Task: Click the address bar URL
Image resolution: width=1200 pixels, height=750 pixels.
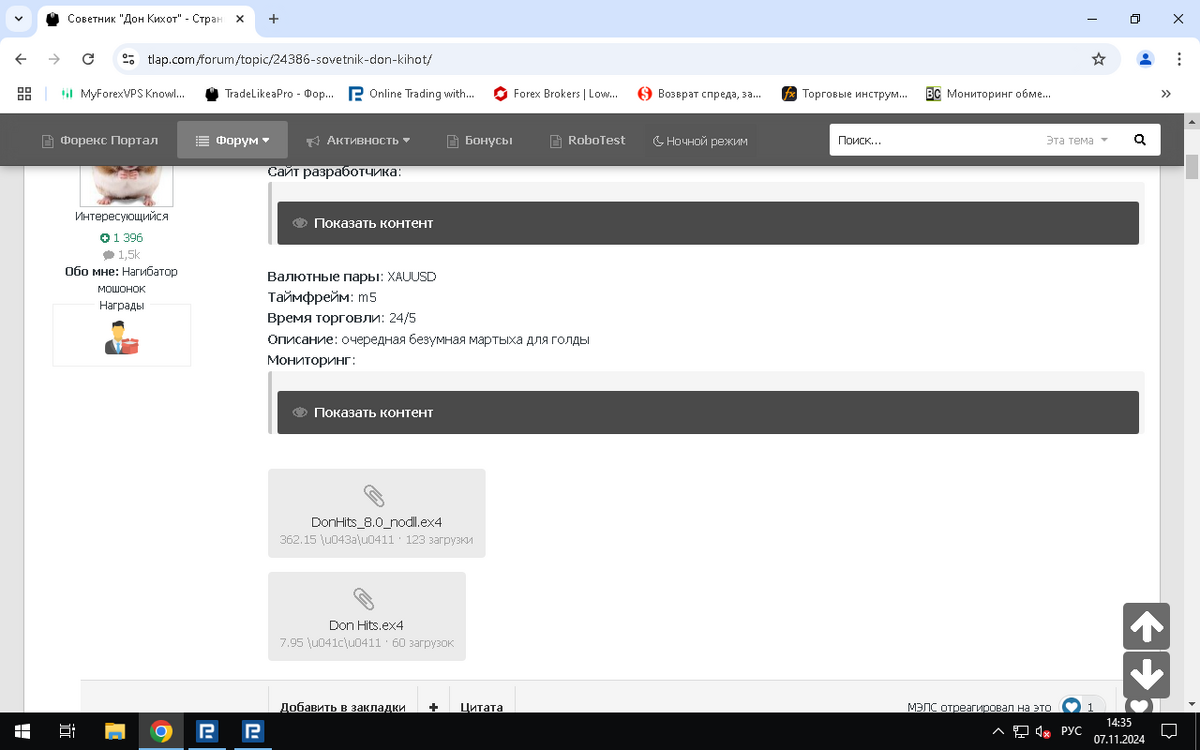Action: pyautogui.click(x=290, y=59)
